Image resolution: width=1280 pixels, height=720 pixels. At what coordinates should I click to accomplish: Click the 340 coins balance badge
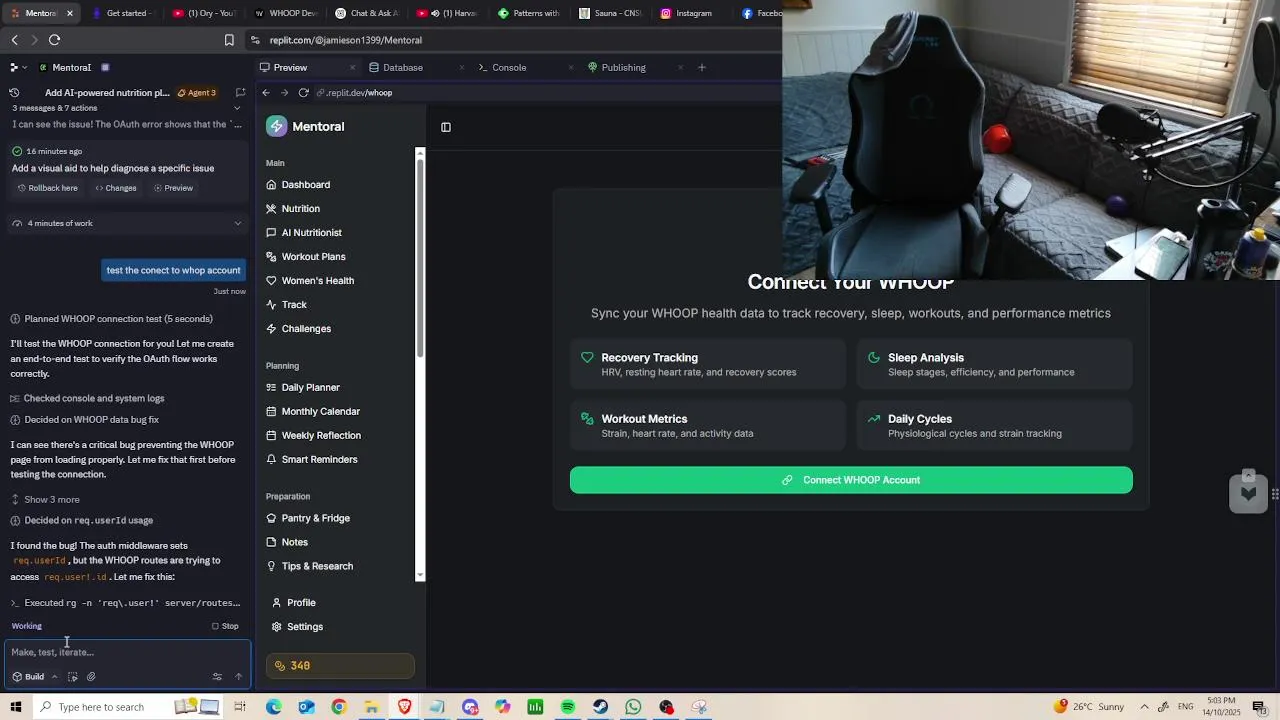[x=340, y=666]
